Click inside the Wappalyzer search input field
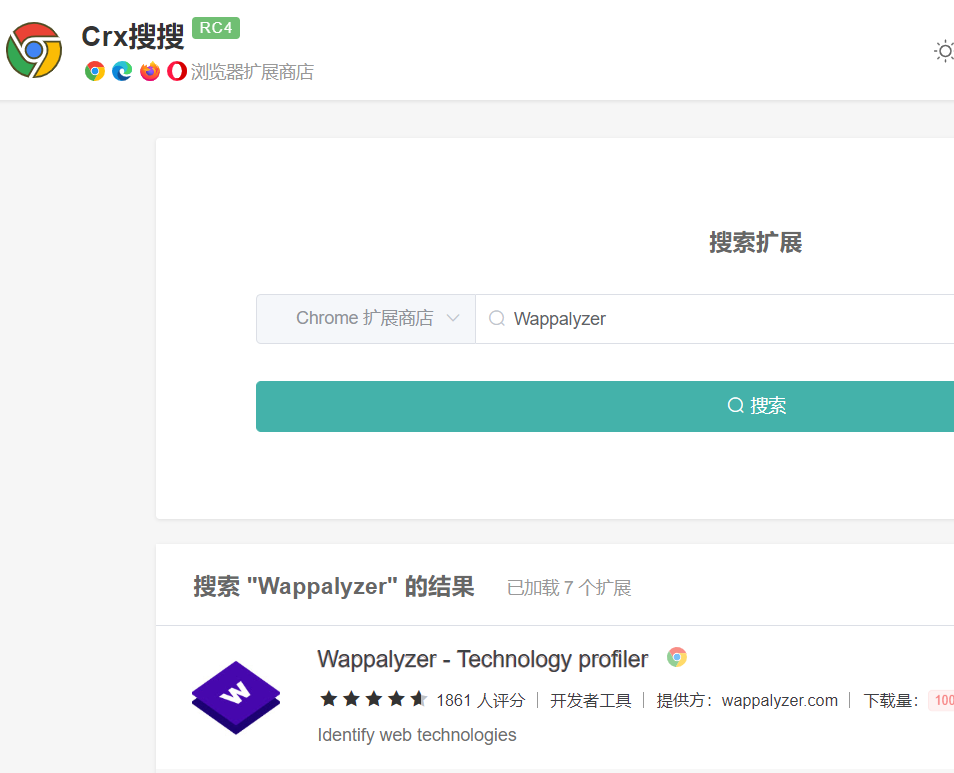 [600, 318]
